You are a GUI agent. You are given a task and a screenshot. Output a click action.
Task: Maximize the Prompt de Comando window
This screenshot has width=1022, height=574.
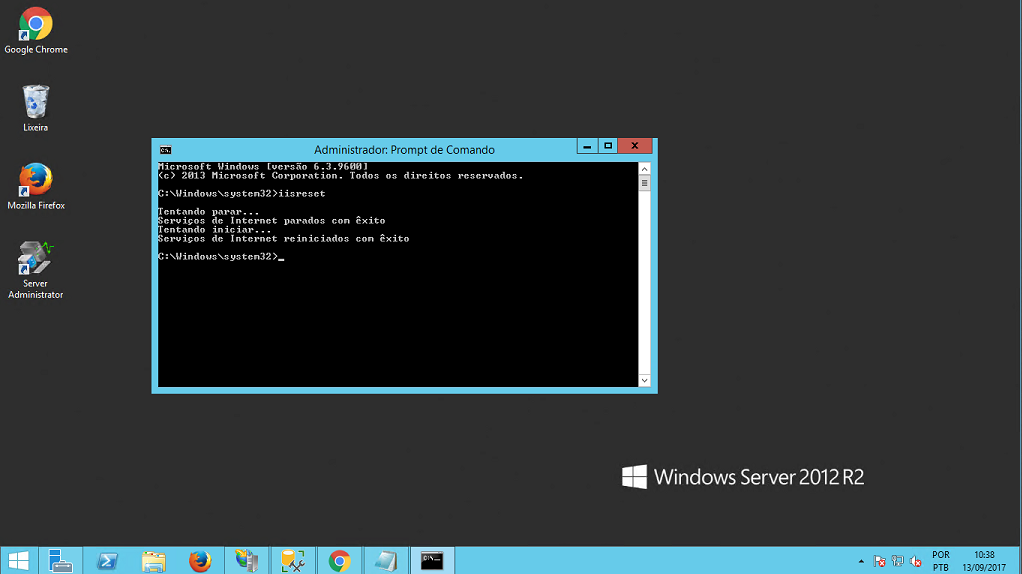[x=608, y=146]
